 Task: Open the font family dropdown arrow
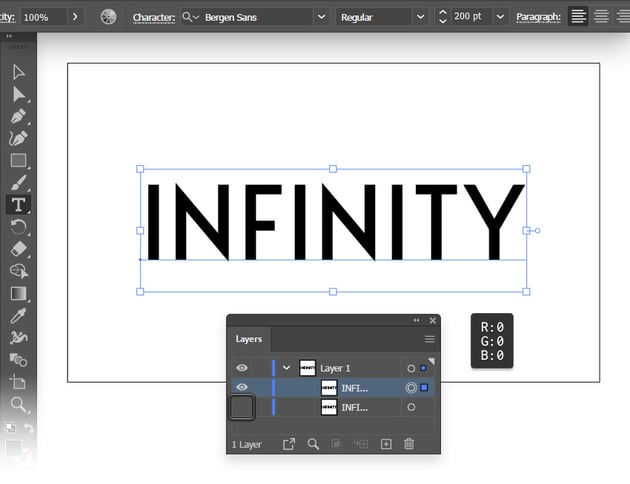point(321,17)
